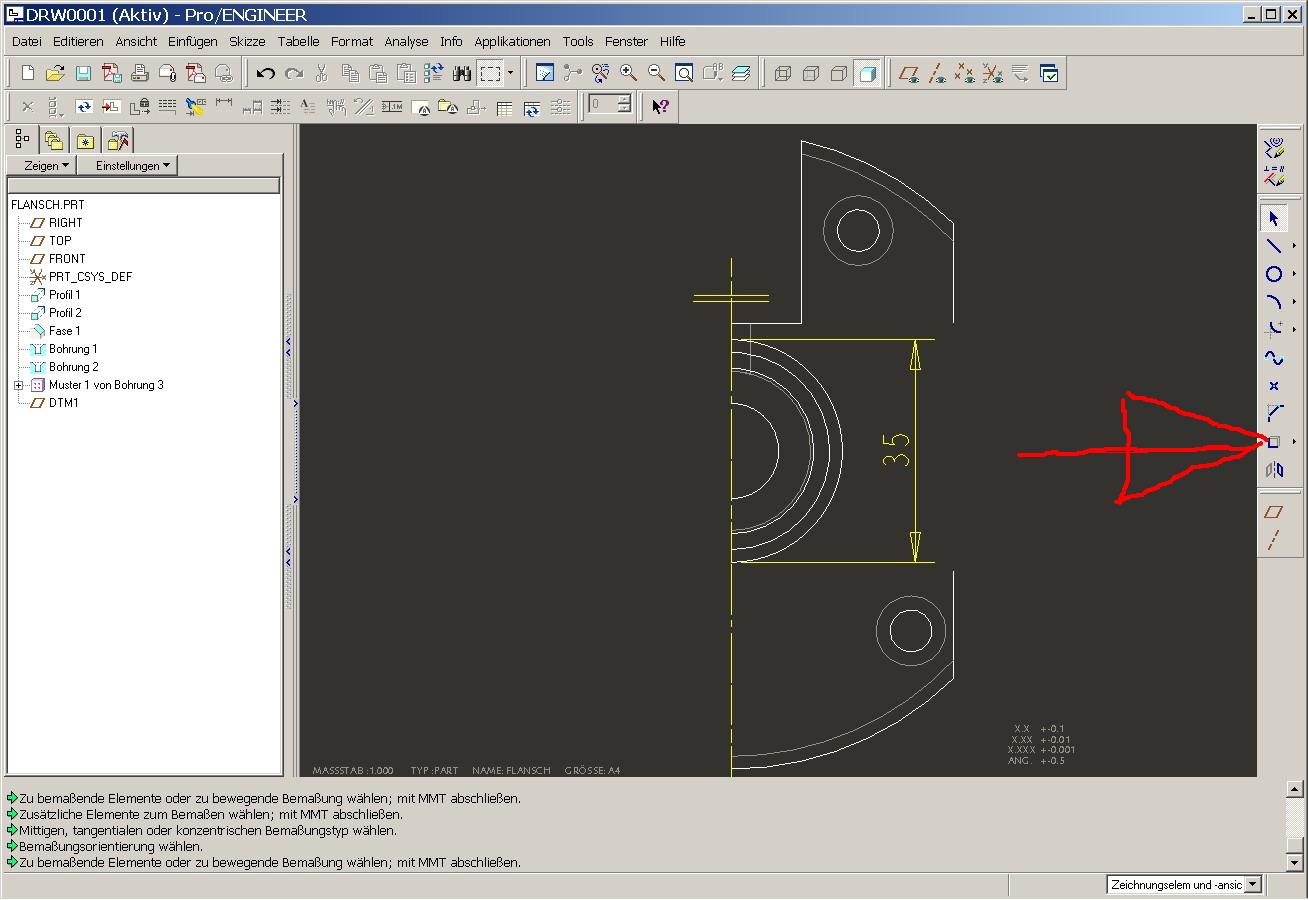
Task: Toggle datum axes visibility
Action: [x=937, y=73]
